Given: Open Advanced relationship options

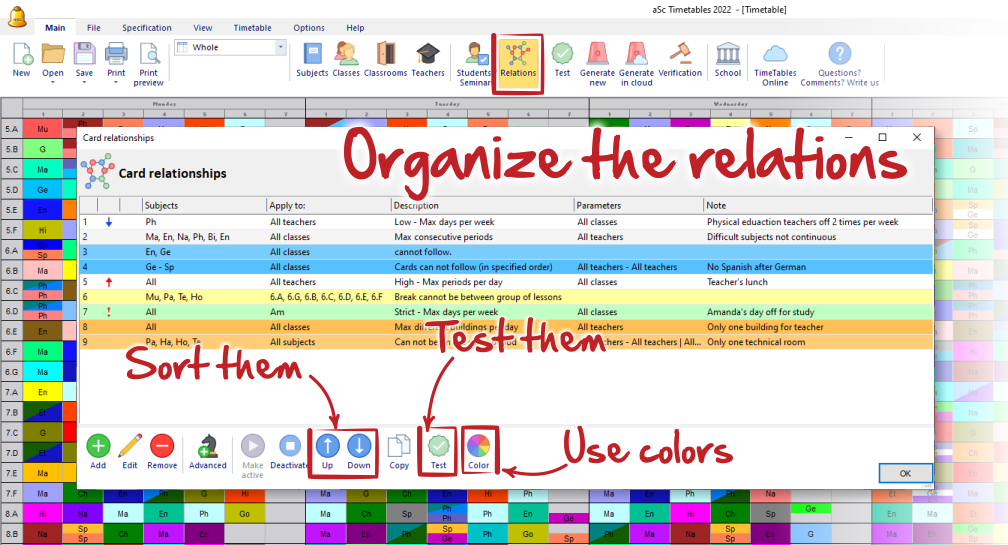Looking at the screenshot, I should pos(208,452).
